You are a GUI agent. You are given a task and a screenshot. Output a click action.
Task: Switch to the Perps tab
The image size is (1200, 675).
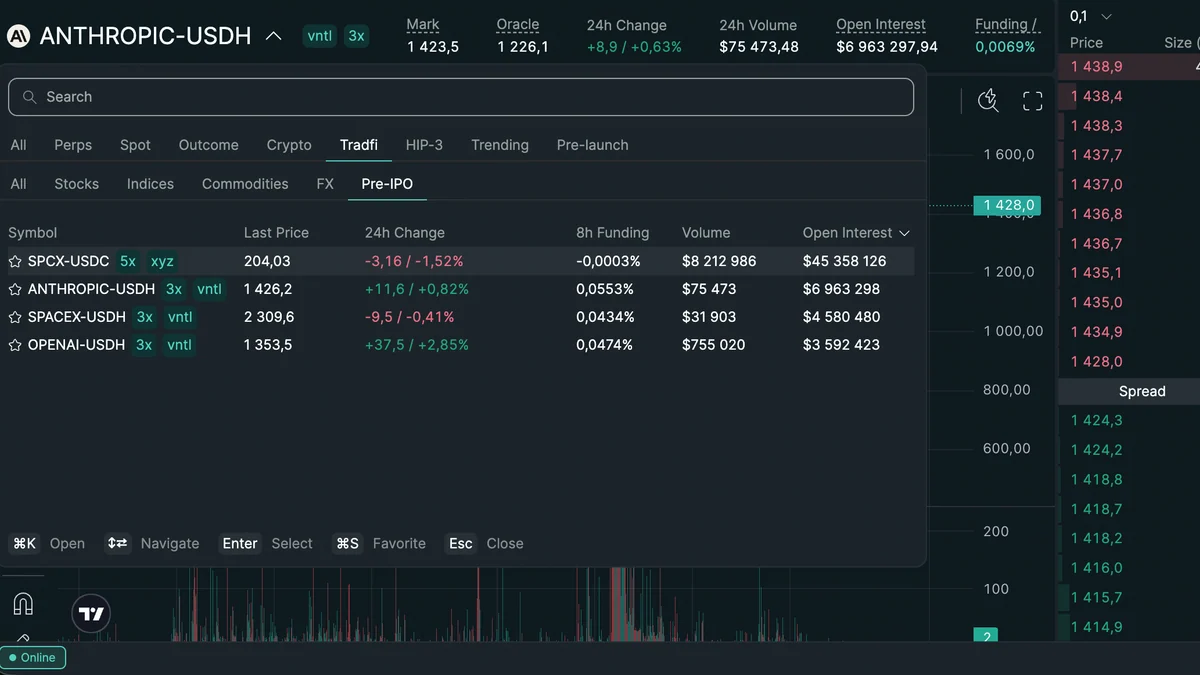[x=73, y=145]
